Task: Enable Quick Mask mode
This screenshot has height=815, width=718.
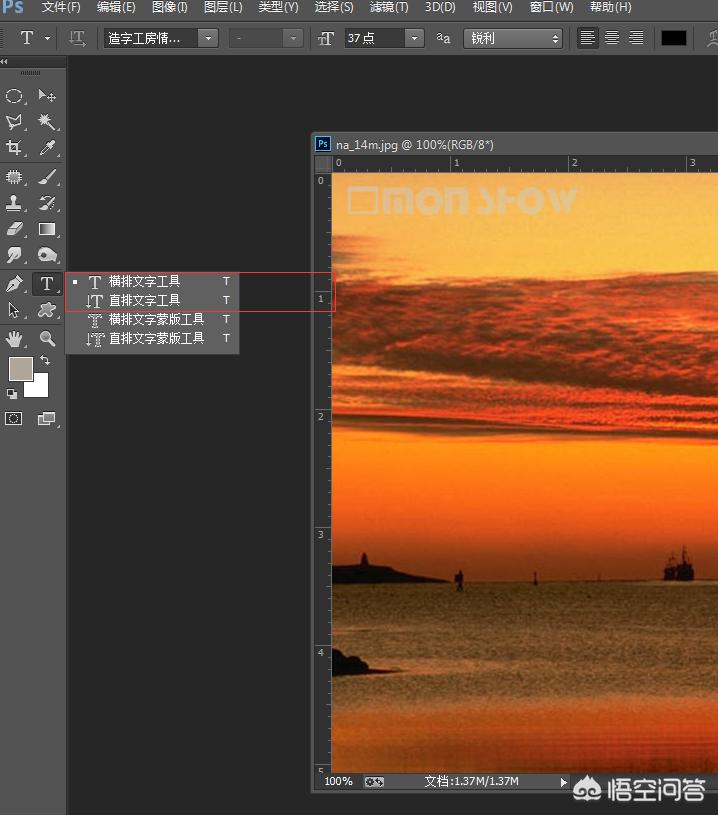Action: point(14,419)
